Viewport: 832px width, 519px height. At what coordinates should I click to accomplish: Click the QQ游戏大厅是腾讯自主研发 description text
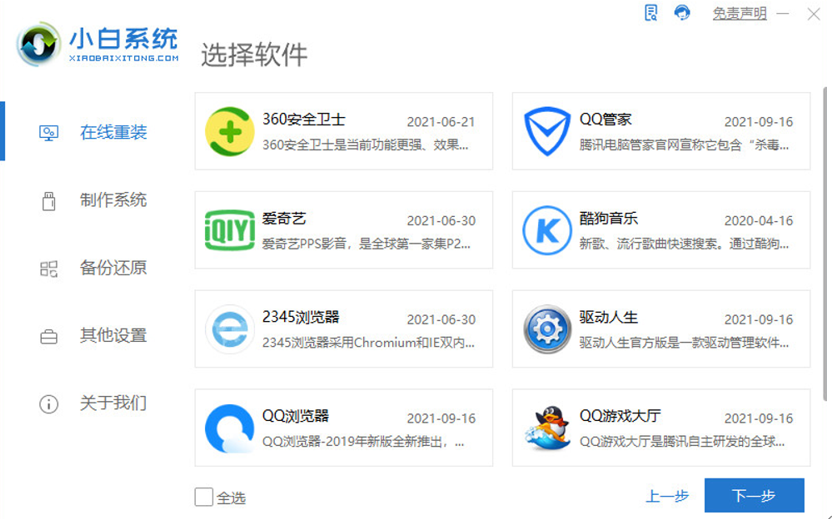682,442
